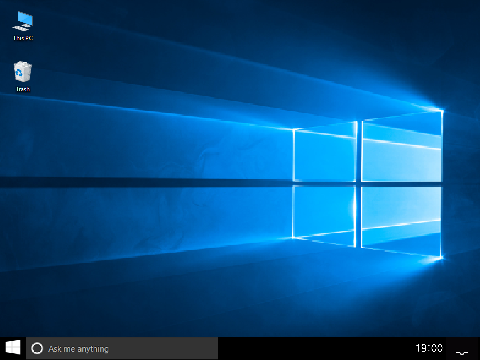Image resolution: width=480 pixels, height=360 pixels.
Task: Click the circle icon in the search box
Action: pos(37,348)
